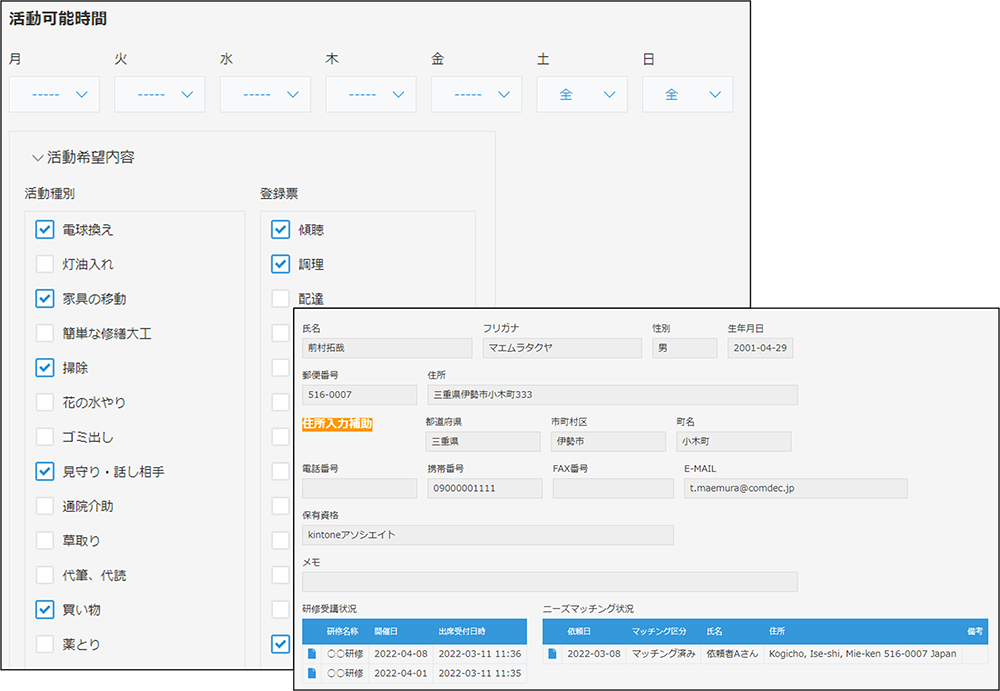Enable the 灯油入れ checkbox
The image size is (1000, 691).
pos(44,264)
